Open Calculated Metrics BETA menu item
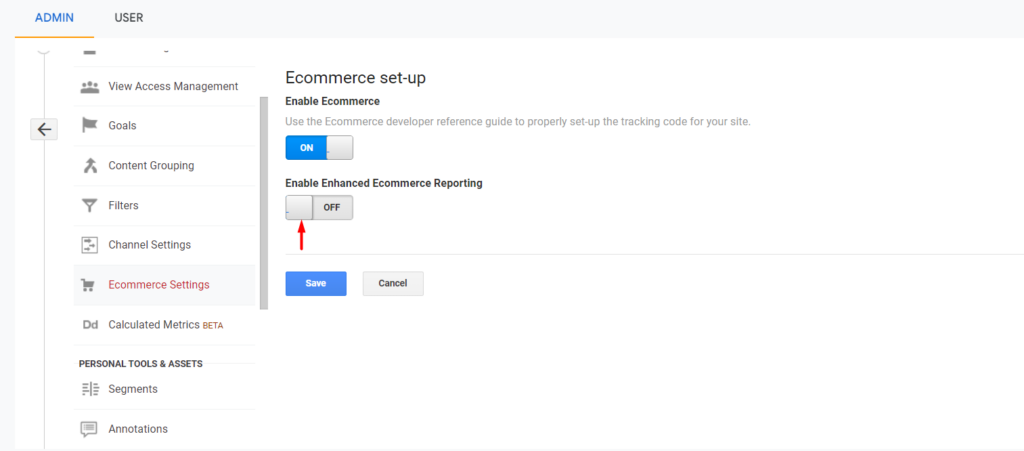Image resolution: width=1024 pixels, height=451 pixels. click(165, 324)
